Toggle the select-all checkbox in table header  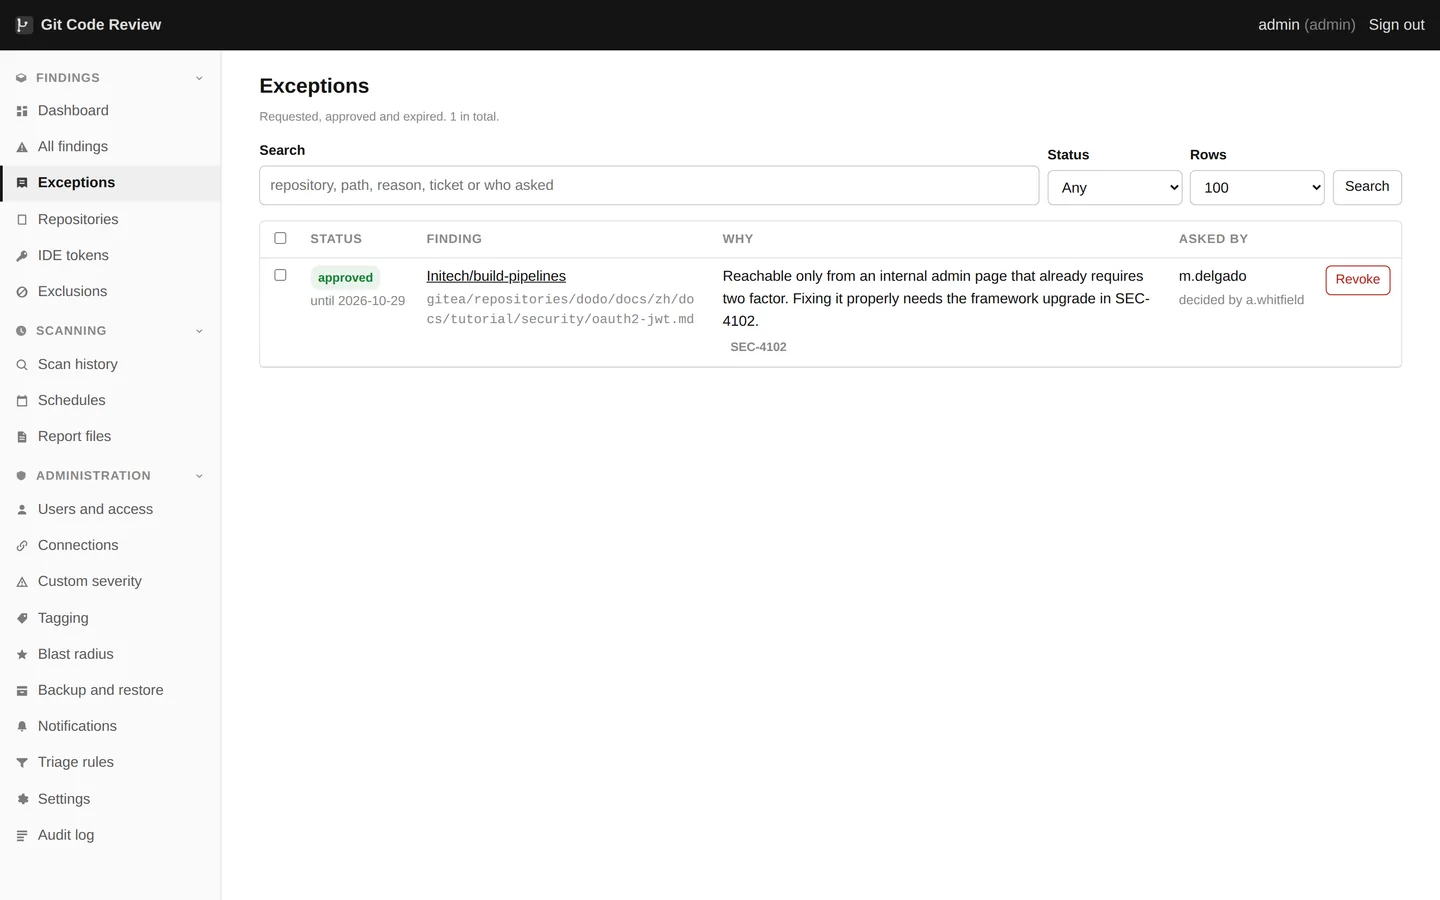click(x=280, y=238)
